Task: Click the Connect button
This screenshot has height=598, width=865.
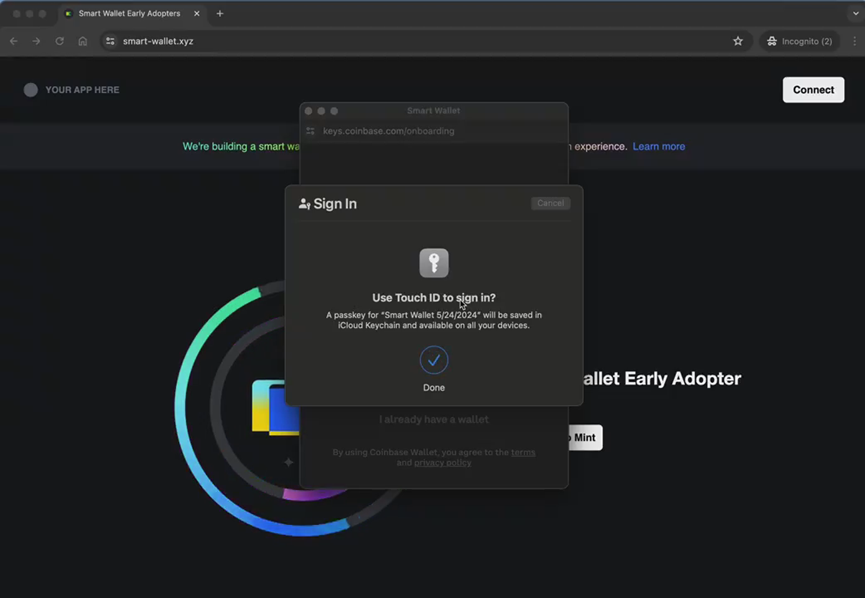Action: 813,90
